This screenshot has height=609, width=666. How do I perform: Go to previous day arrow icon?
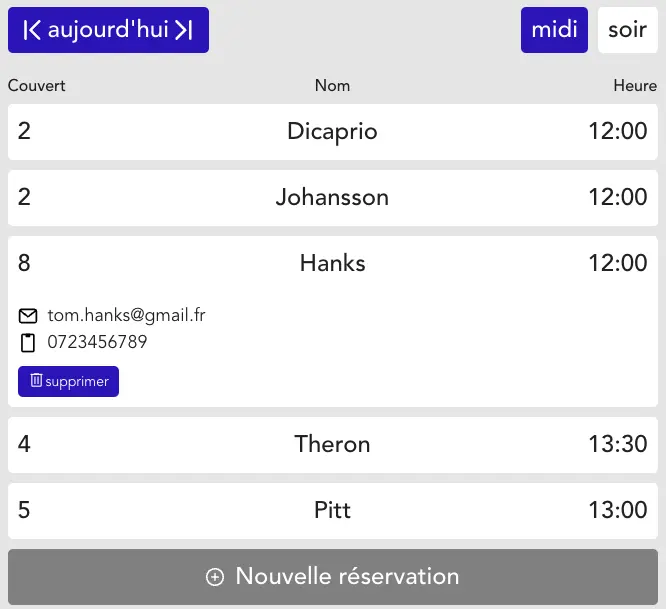point(32,30)
